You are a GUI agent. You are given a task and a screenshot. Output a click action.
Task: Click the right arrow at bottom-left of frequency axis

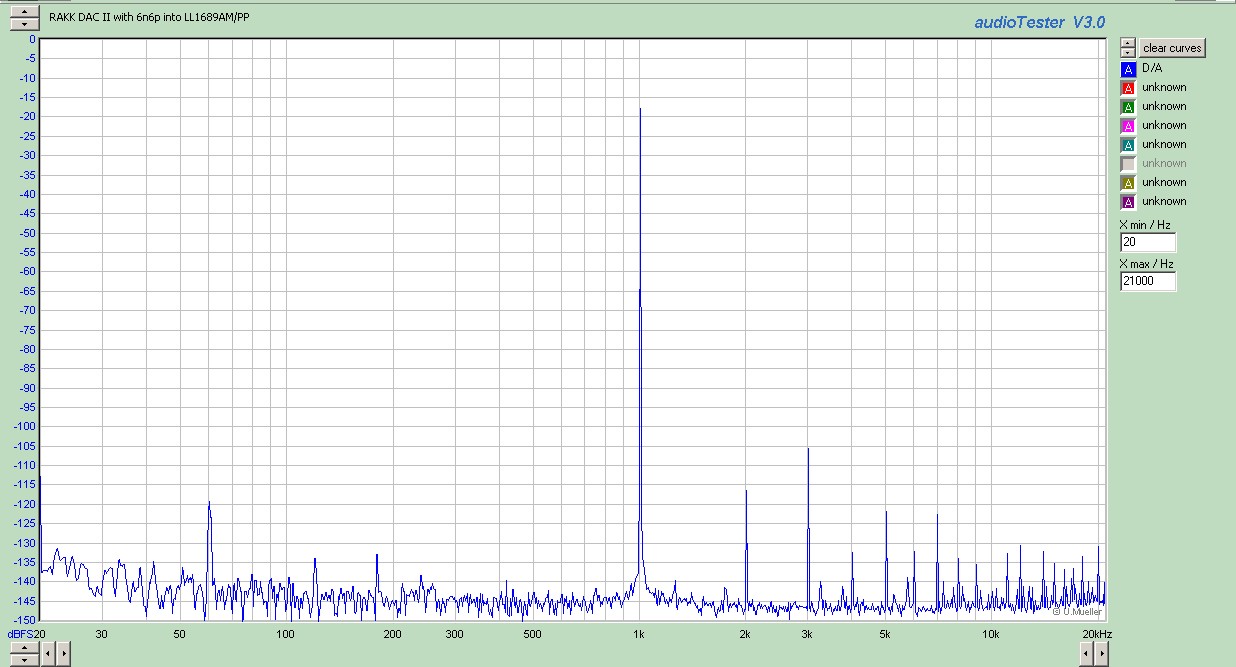click(63, 653)
